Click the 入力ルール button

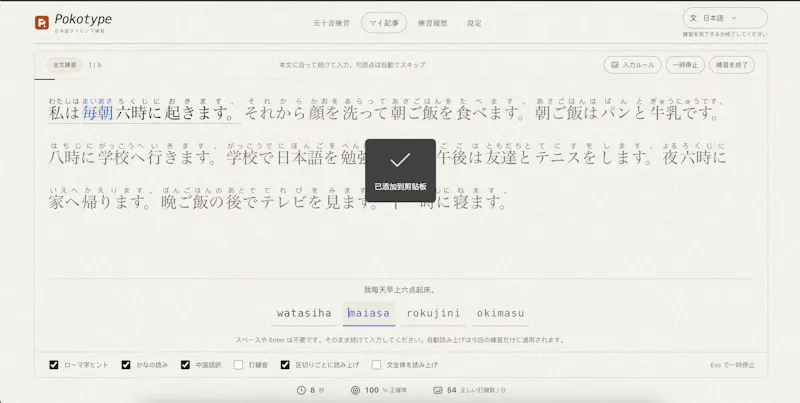633,65
